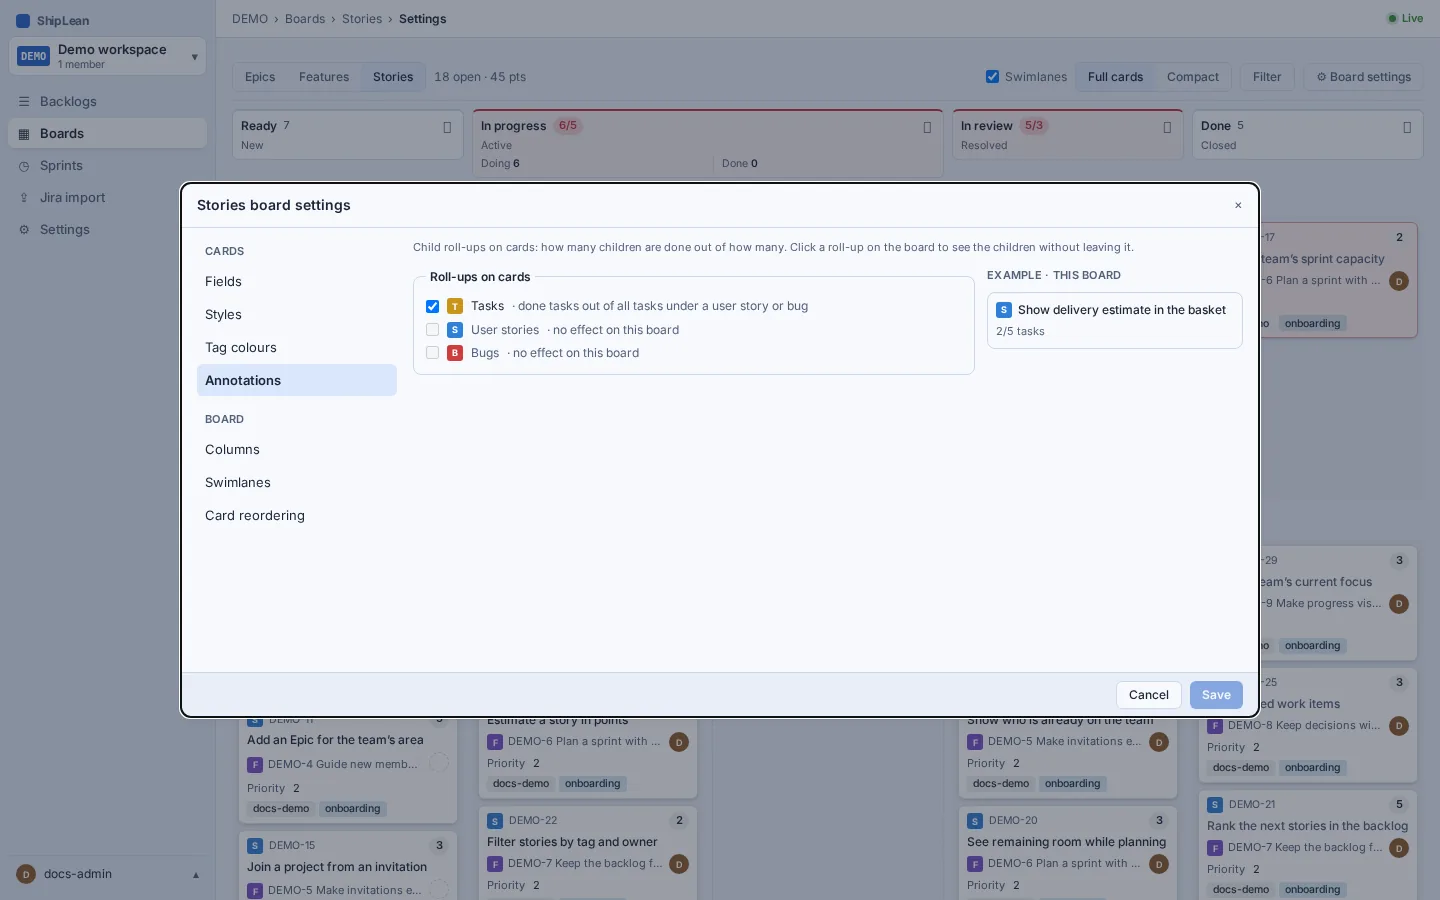Collapse the Ready column
Image resolution: width=1440 pixels, height=900 pixels.
tap(447, 127)
